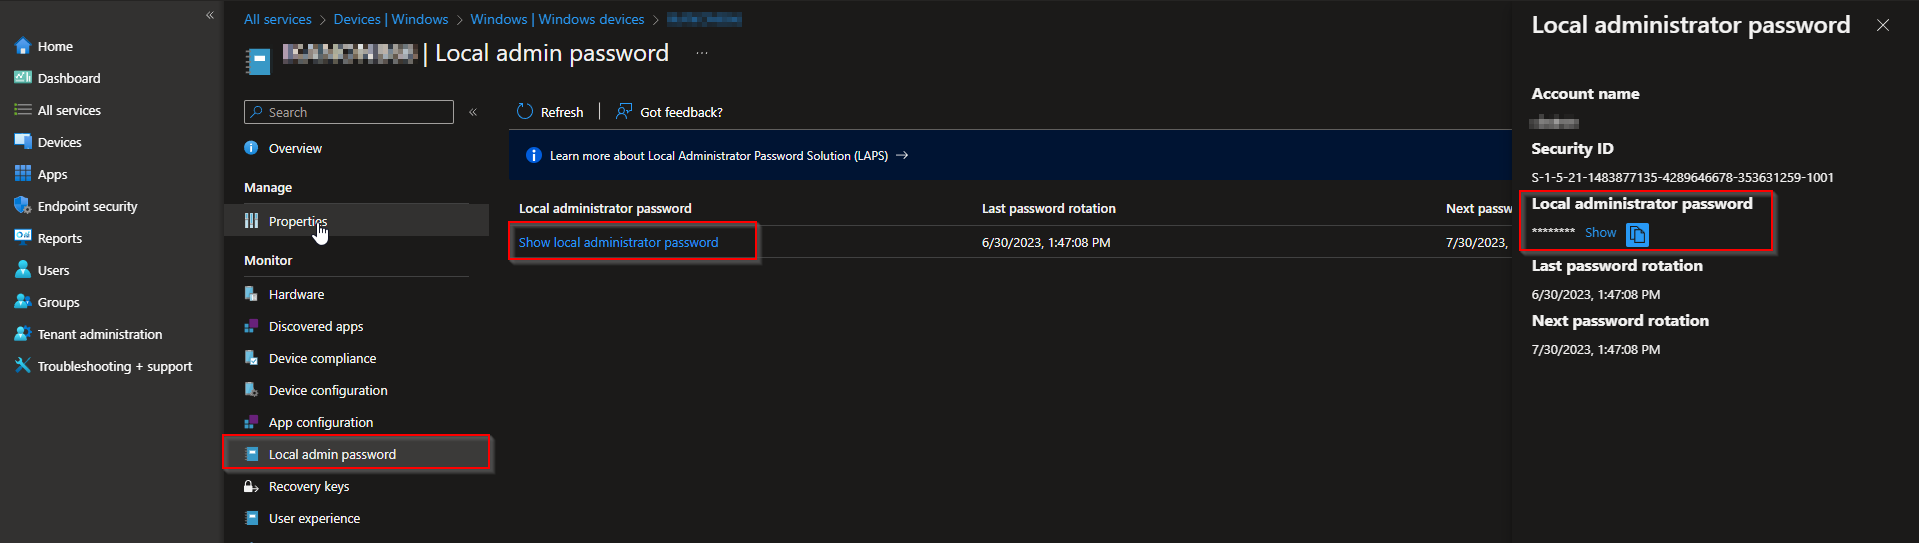Collapse the device menu pane
This screenshot has width=1919, height=543.
point(473,112)
